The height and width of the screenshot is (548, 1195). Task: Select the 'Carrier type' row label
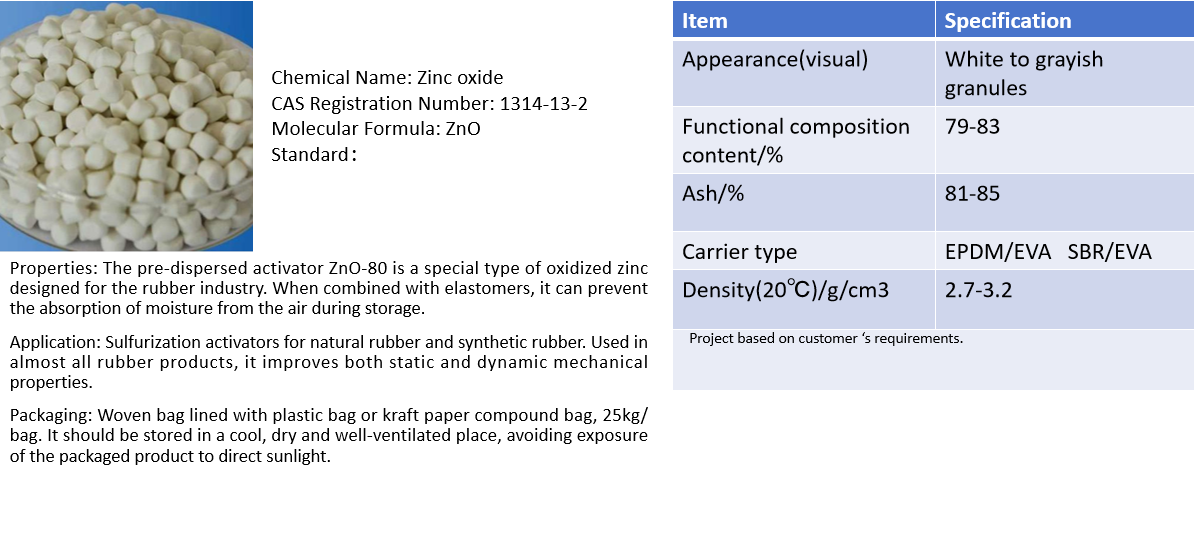(x=739, y=252)
